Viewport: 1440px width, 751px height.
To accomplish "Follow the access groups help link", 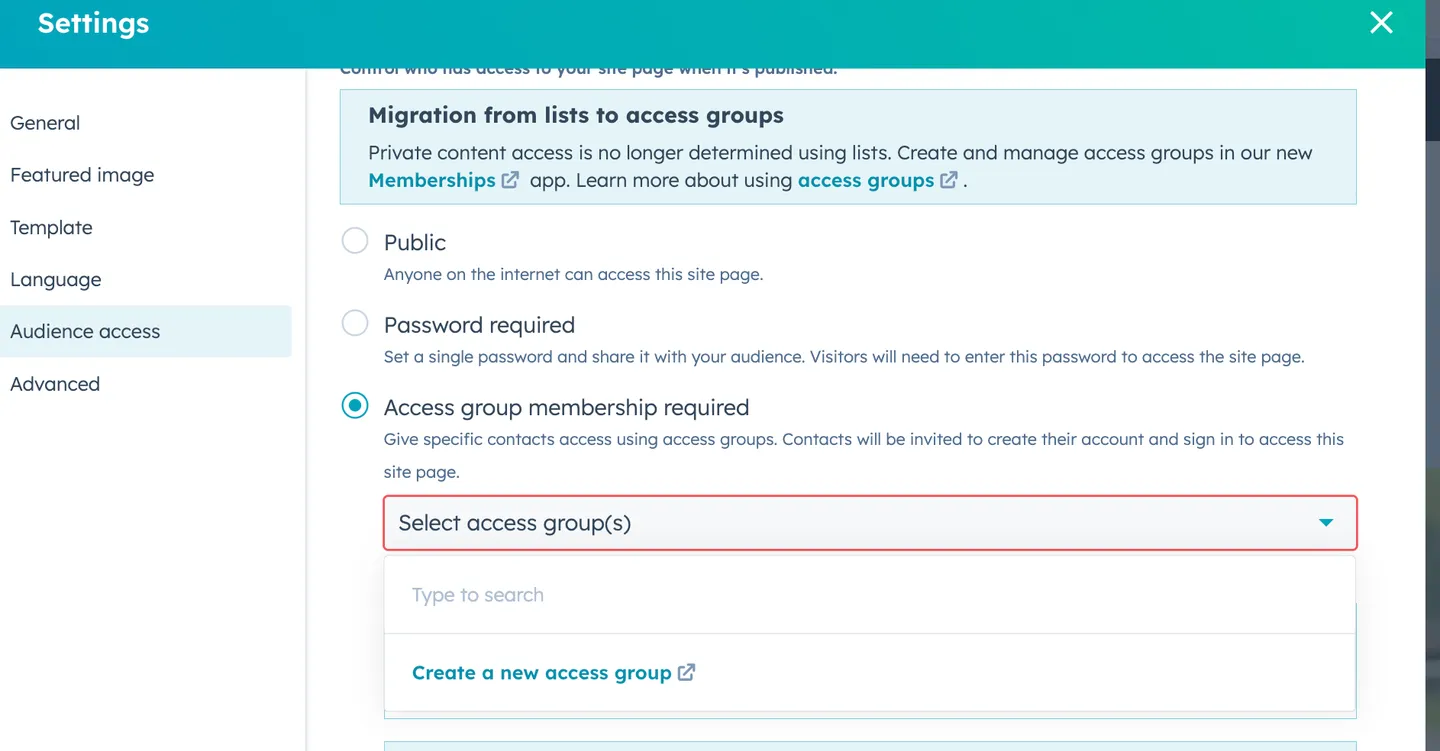I will pyautogui.click(x=866, y=180).
